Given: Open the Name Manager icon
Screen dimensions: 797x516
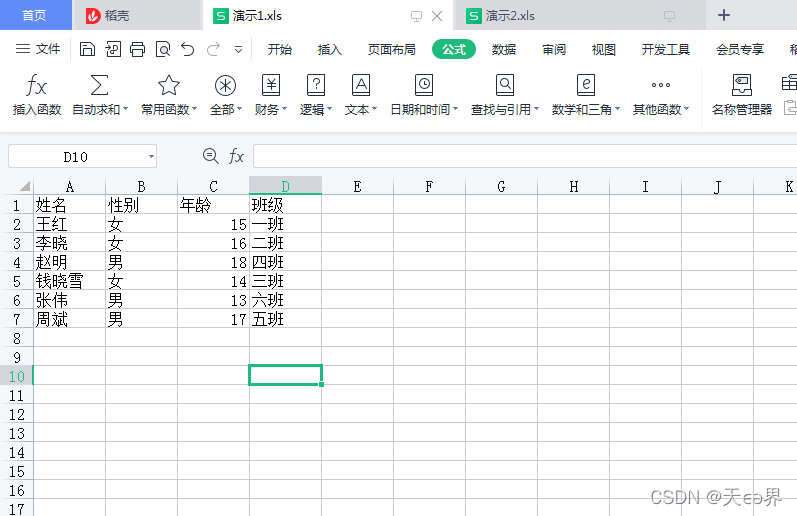Looking at the screenshot, I should click(x=742, y=85).
